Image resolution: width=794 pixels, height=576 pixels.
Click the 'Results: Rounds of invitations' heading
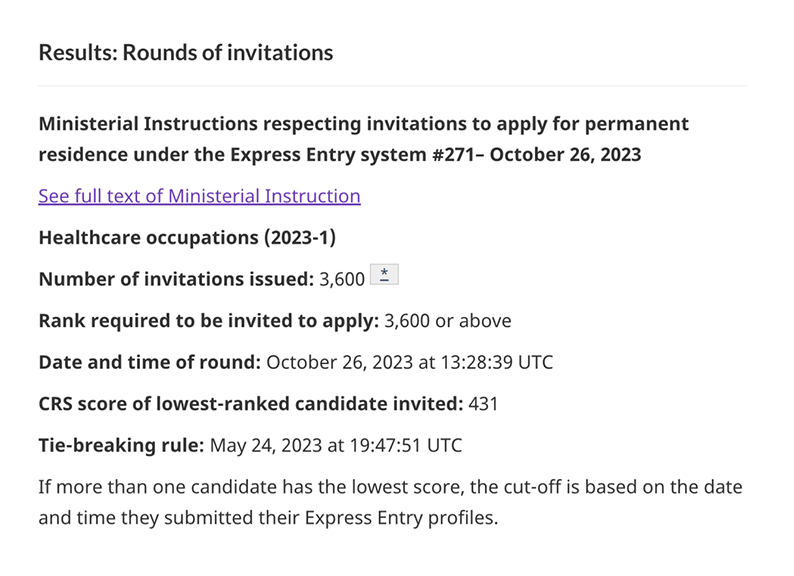coord(185,52)
